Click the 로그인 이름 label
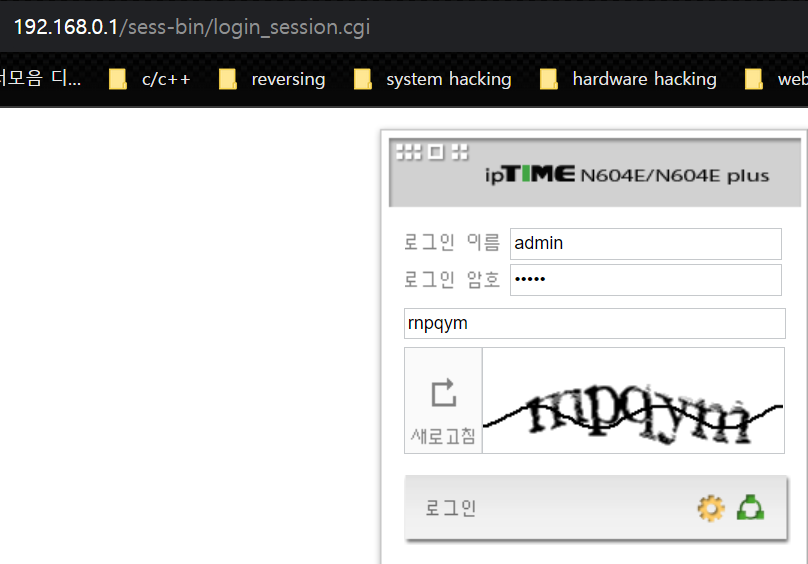 coord(452,242)
